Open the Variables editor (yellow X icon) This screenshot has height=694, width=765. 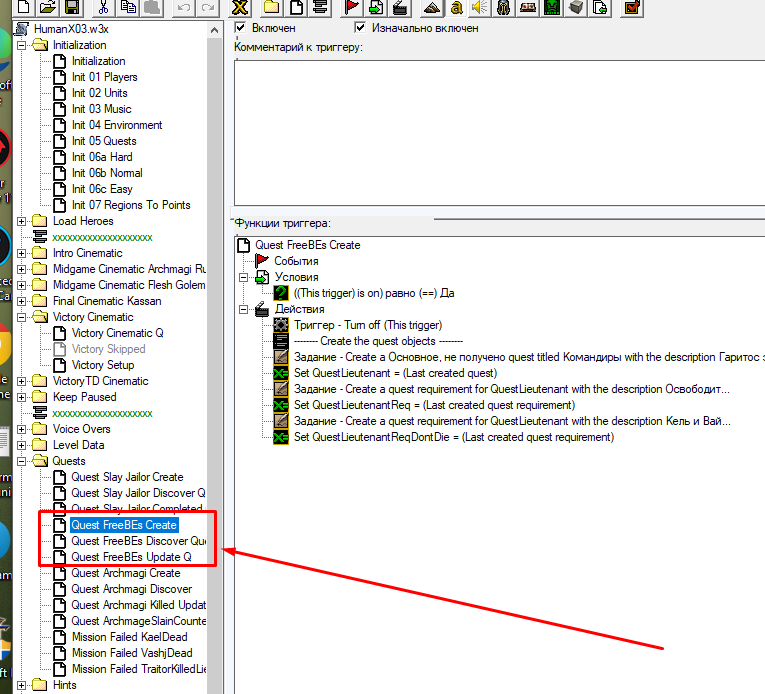[x=240, y=7]
